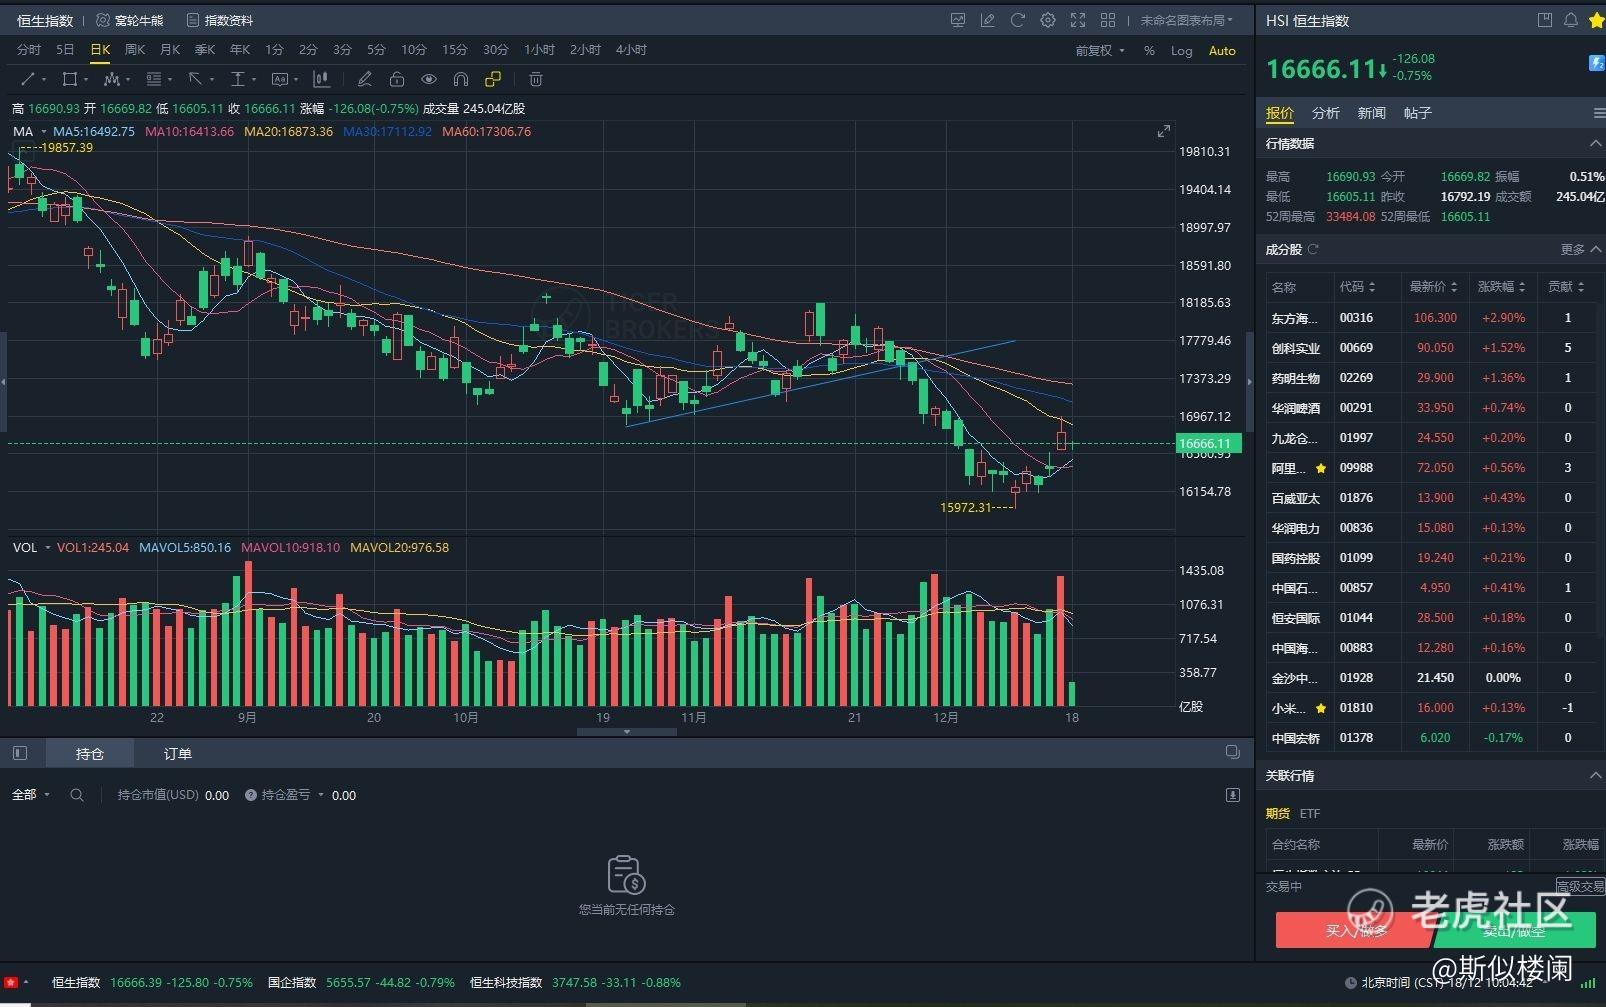Toggle the highlighted linked-squares drawing mode icon
The width and height of the screenshot is (1606, 1007).
point(493,79)
